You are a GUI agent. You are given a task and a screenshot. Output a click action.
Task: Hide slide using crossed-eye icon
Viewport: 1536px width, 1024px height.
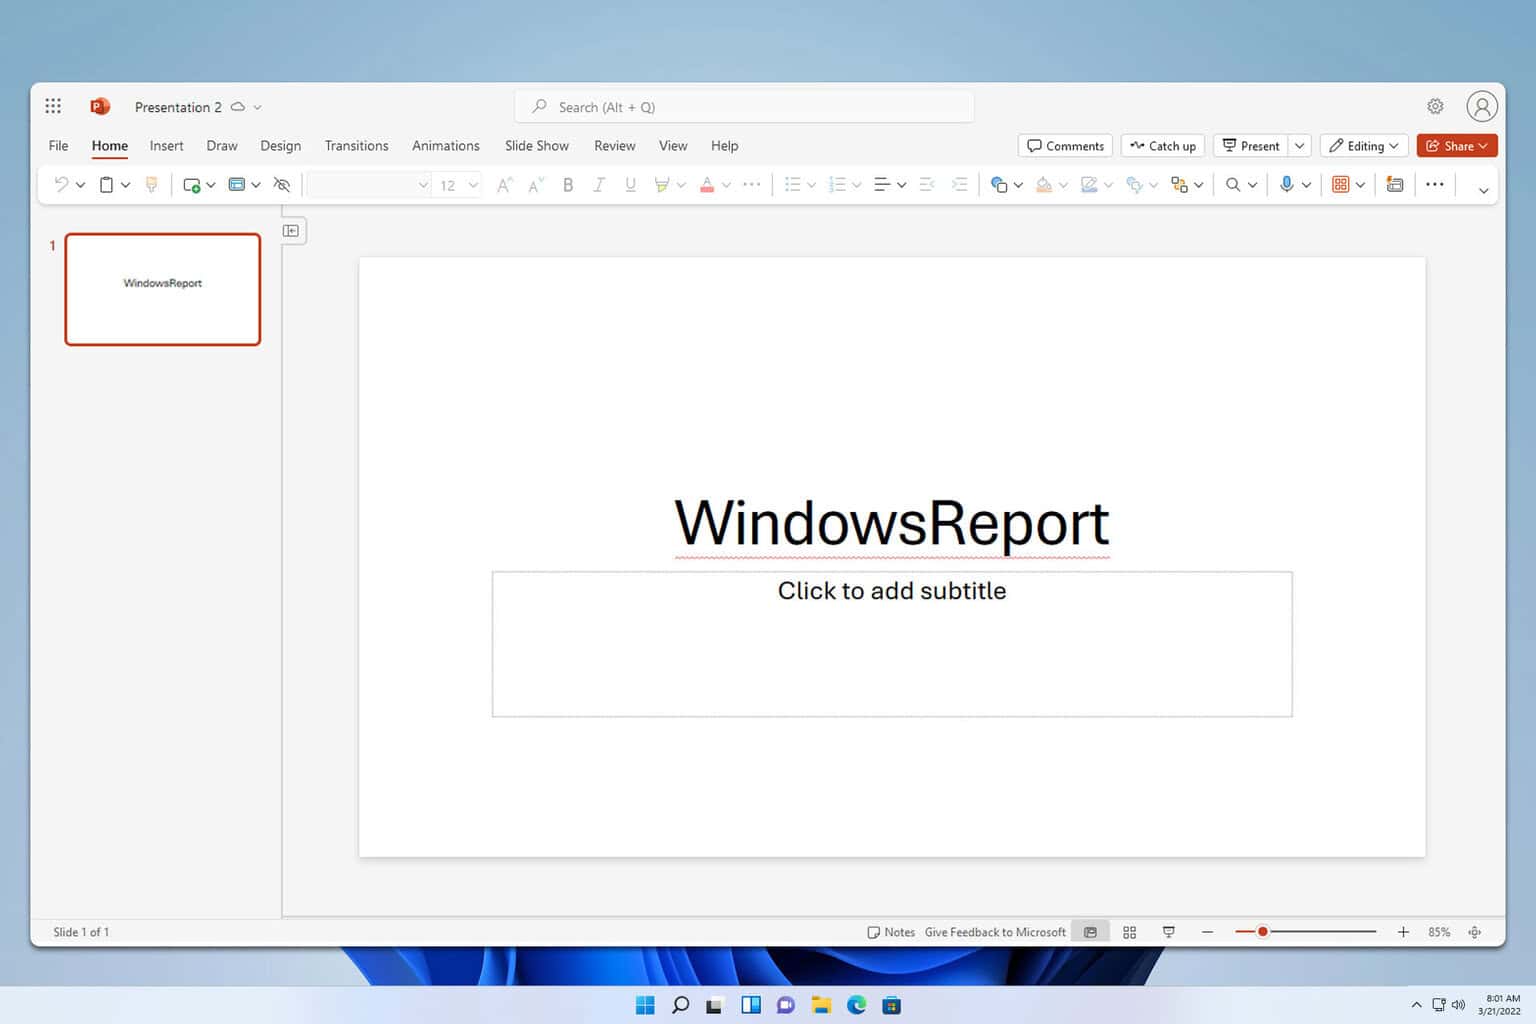click(x=282, y=184)
